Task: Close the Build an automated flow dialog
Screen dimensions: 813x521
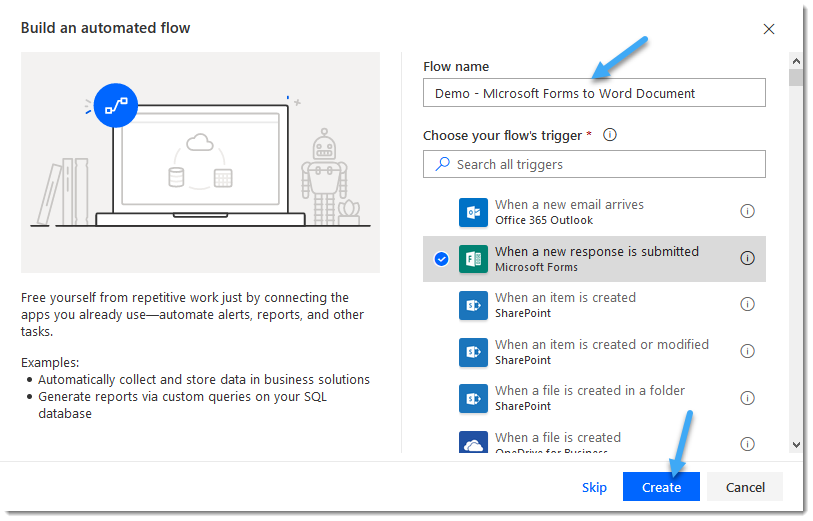Action: [x=768, y=29]
